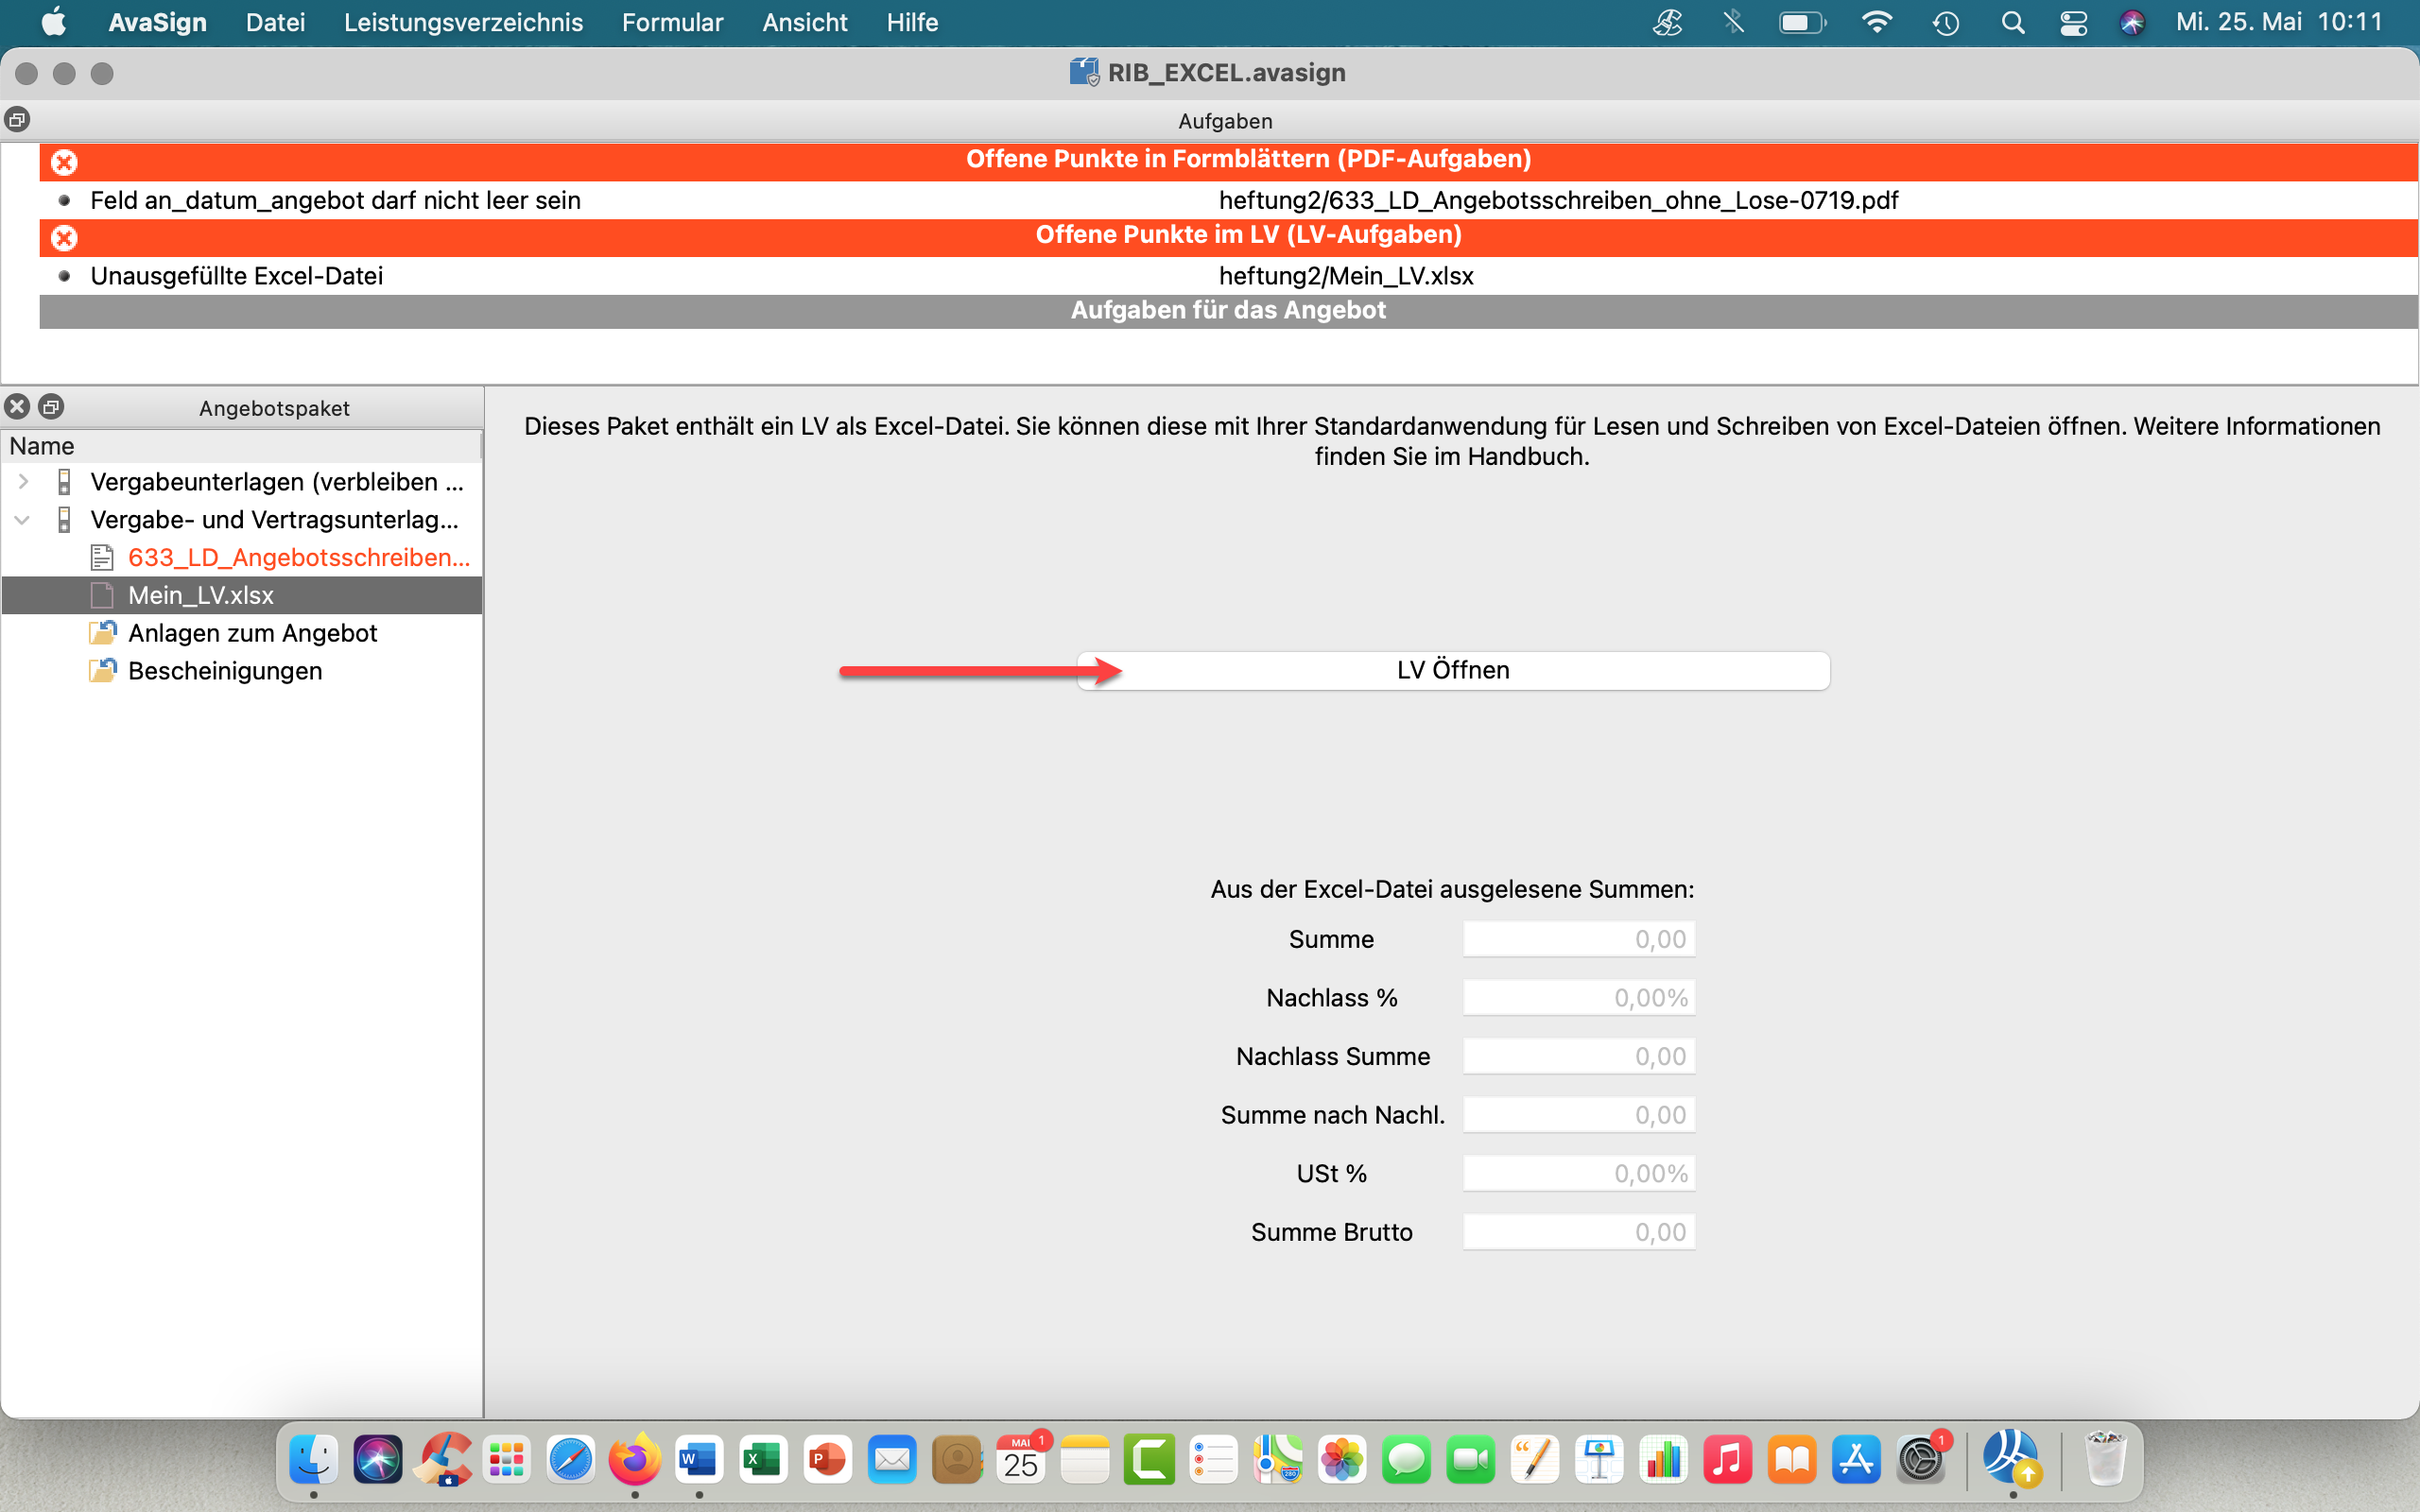Click the red error icon for LV-Aufgaben
Viewport: 2420px width, 1512px height.
64,237
